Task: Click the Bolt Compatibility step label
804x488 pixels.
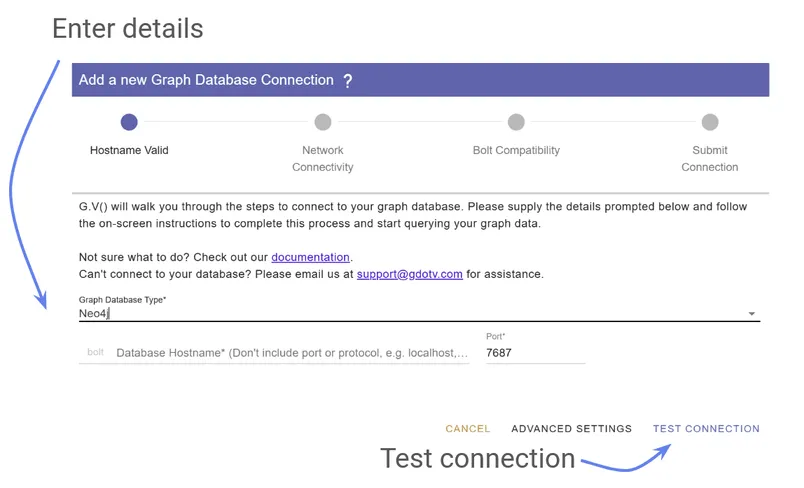Action: (x=516, y=150)
